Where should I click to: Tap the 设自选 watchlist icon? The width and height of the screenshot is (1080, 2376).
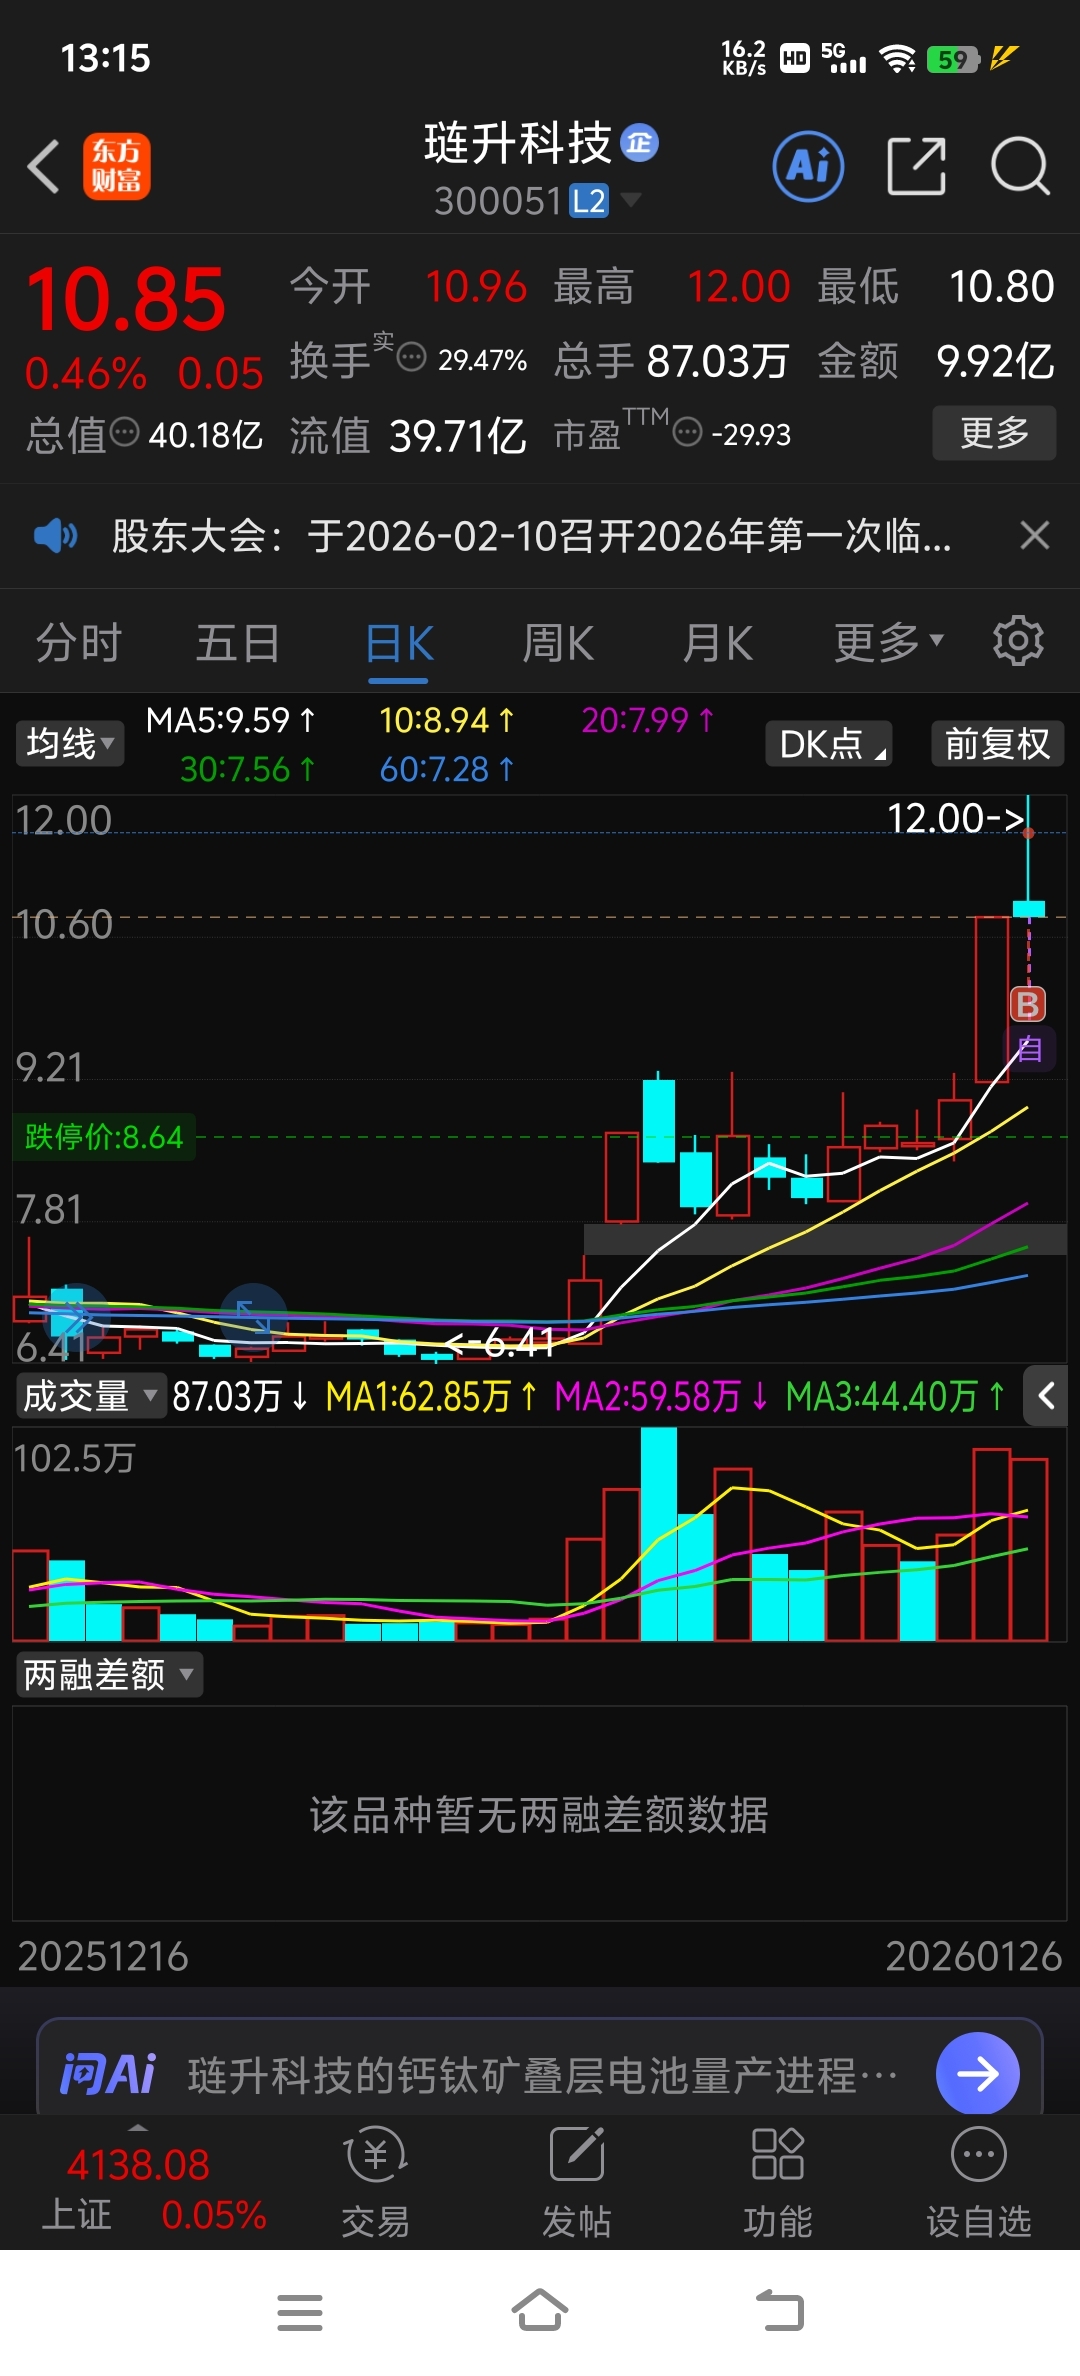(979, 2182)
